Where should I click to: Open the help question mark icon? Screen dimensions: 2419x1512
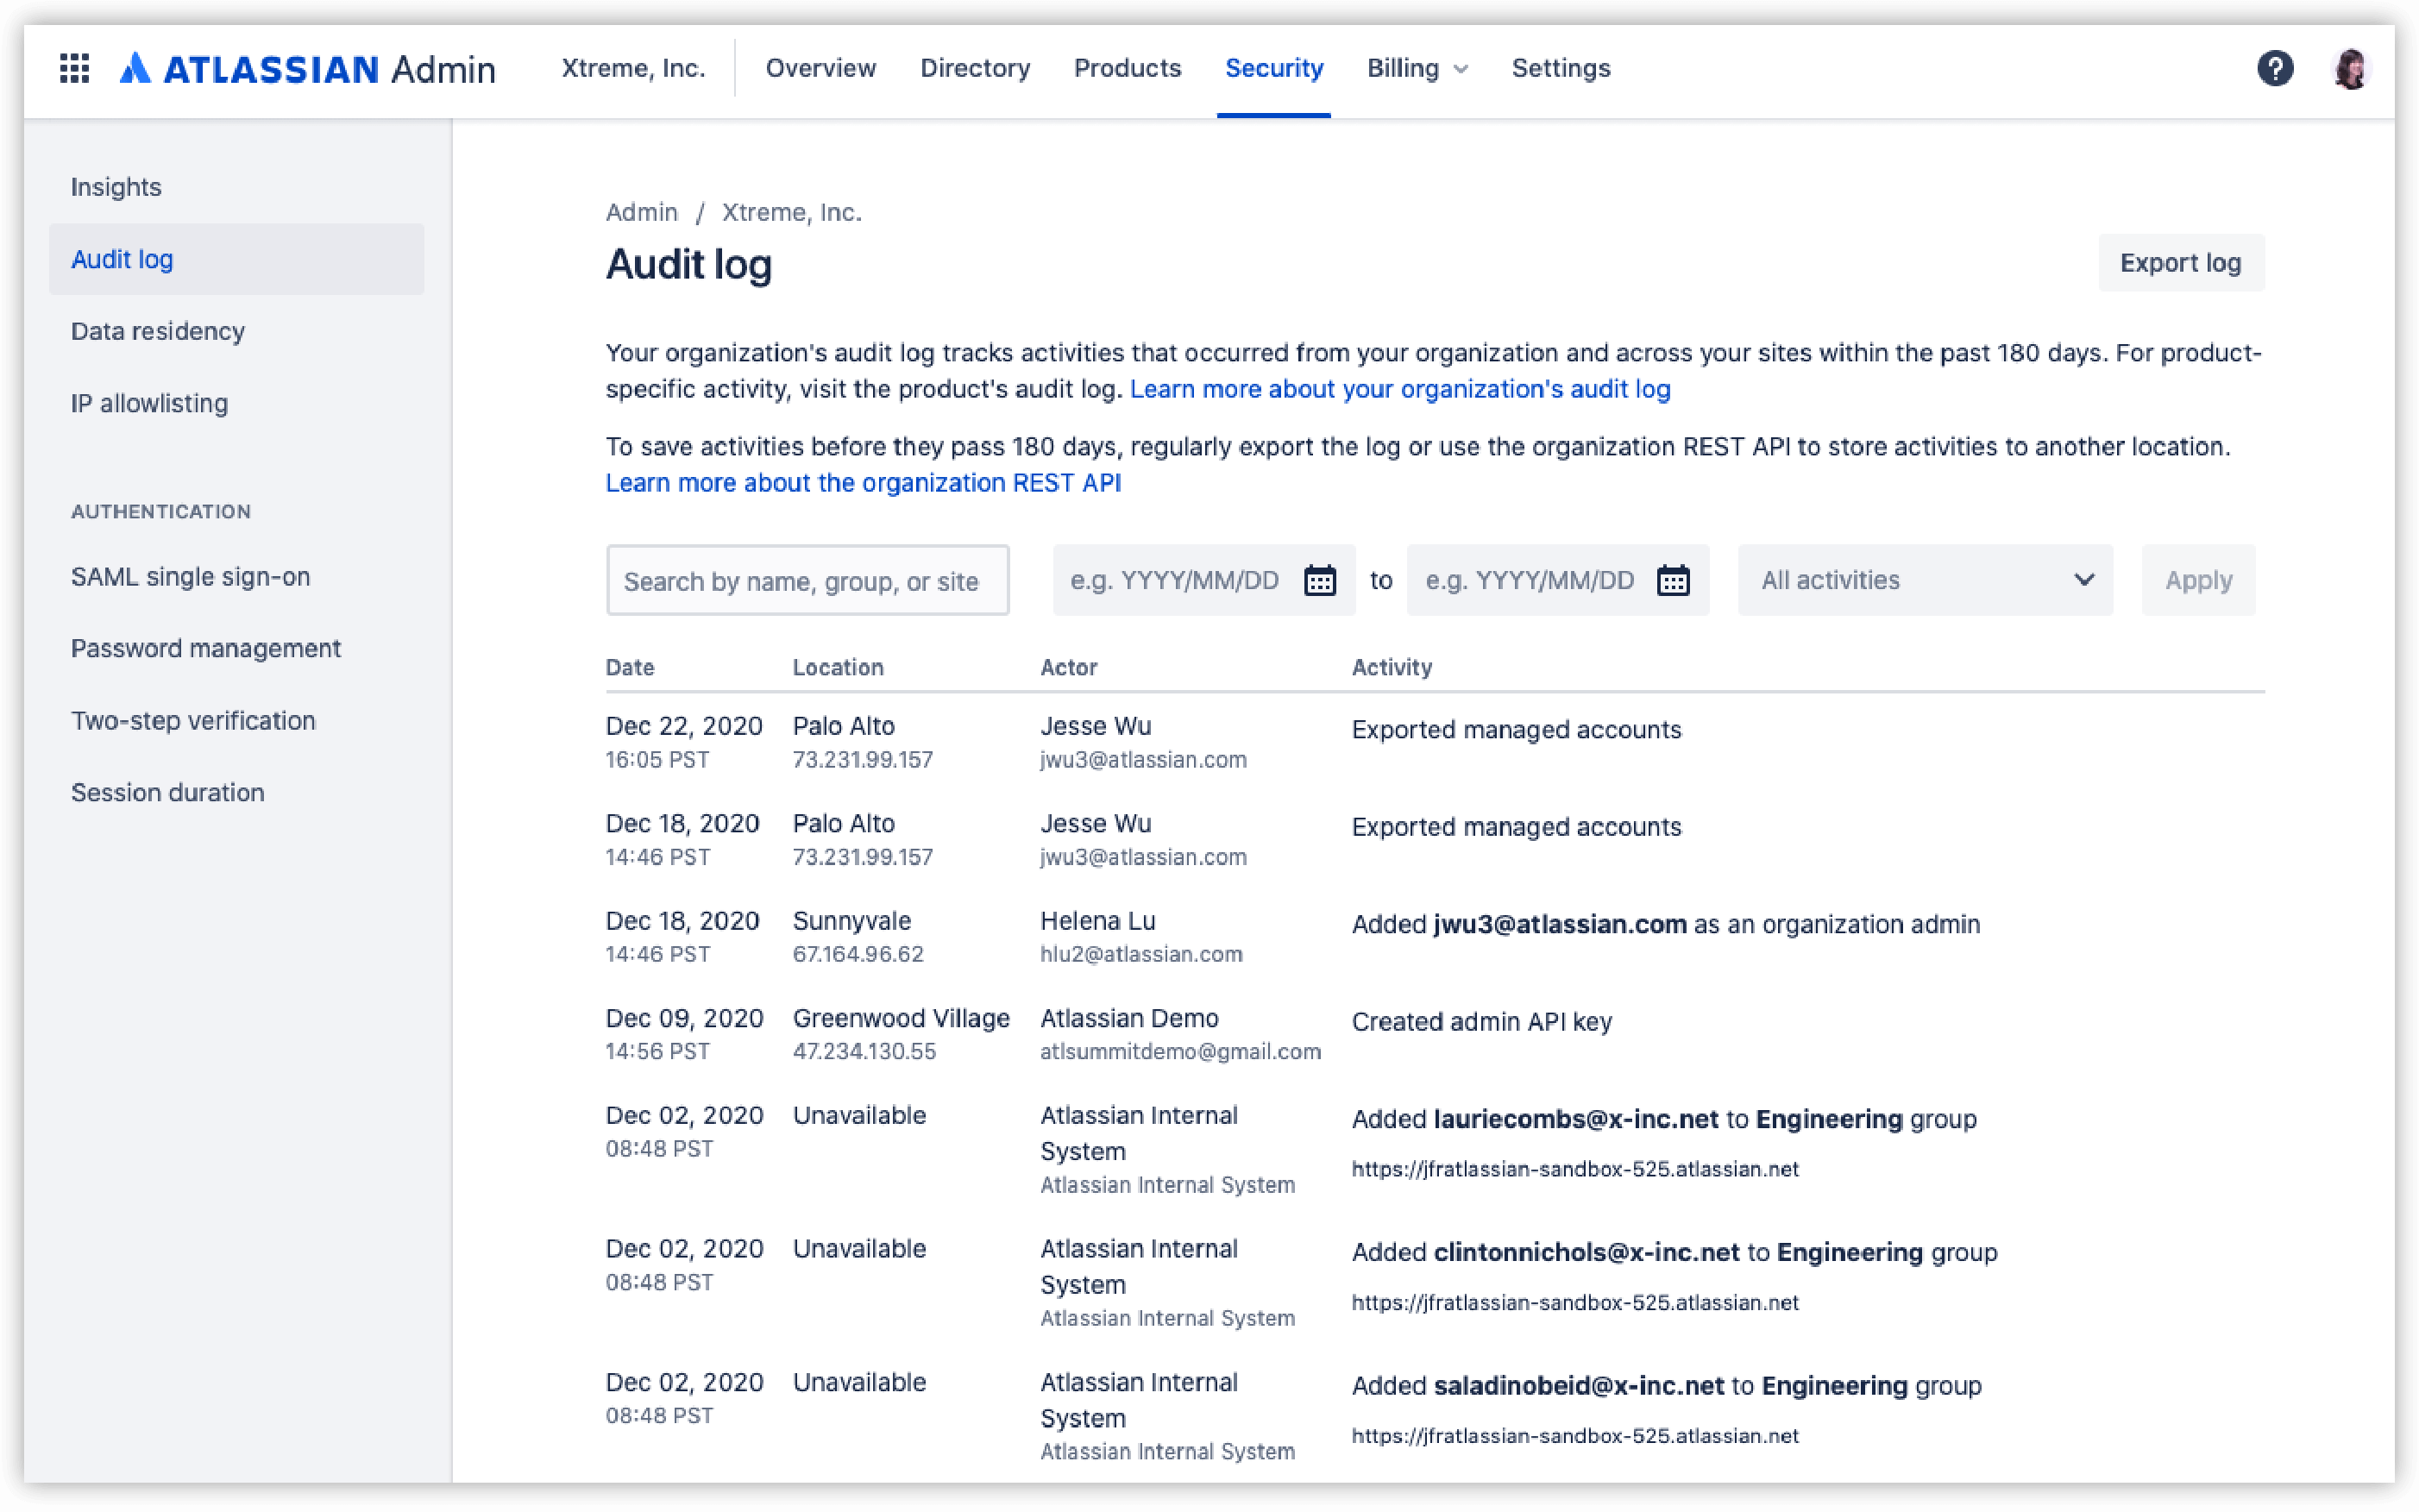click(2274, 68)
